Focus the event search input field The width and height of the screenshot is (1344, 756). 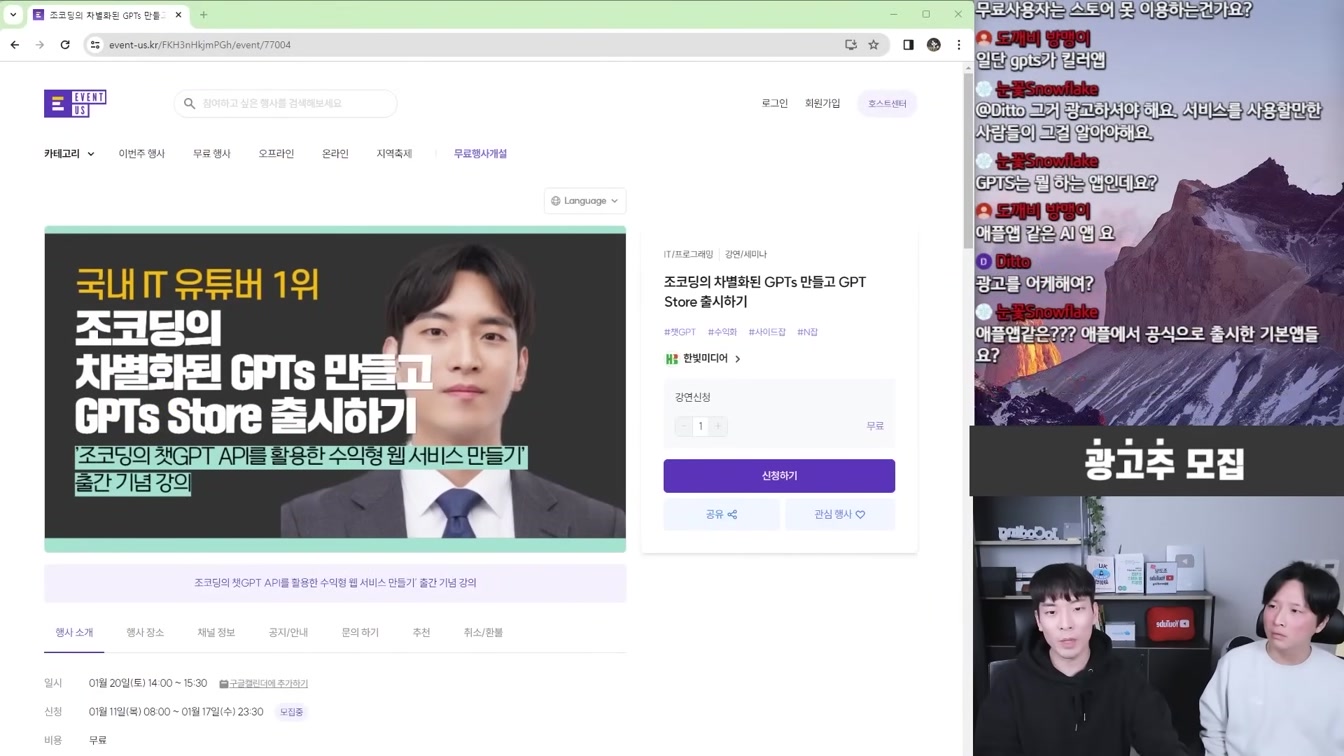286,103
